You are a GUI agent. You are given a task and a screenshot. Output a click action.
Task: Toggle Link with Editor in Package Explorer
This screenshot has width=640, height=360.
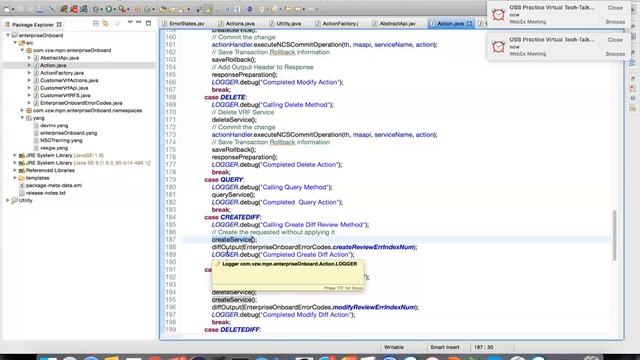click(105, 24)
